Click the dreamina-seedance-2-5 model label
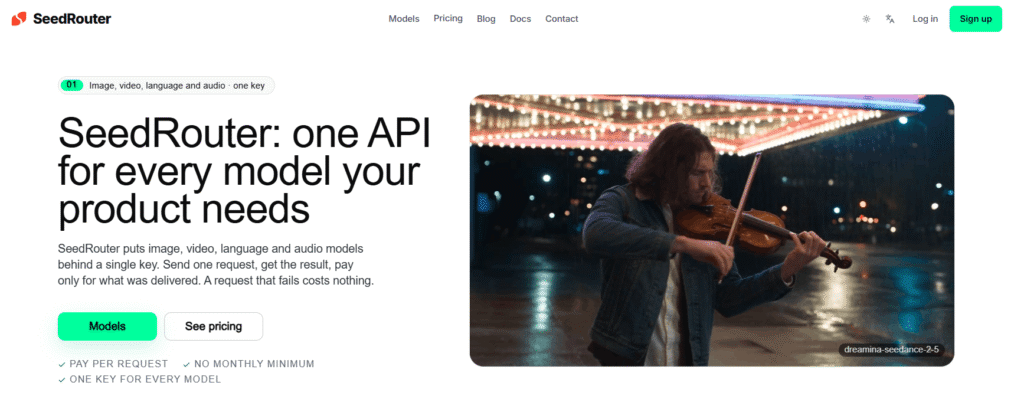Screen dimensions: 1024x415 [891, 350]
